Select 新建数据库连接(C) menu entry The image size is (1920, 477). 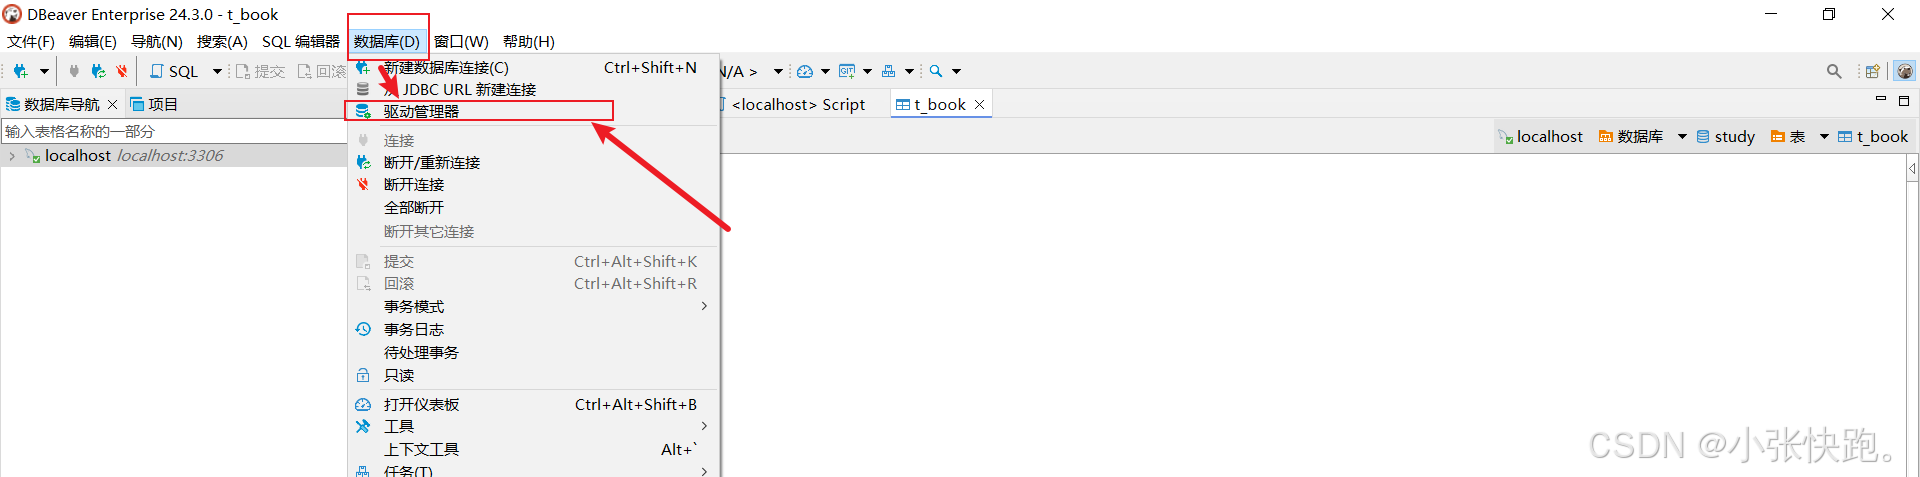(x=533, y=67)
